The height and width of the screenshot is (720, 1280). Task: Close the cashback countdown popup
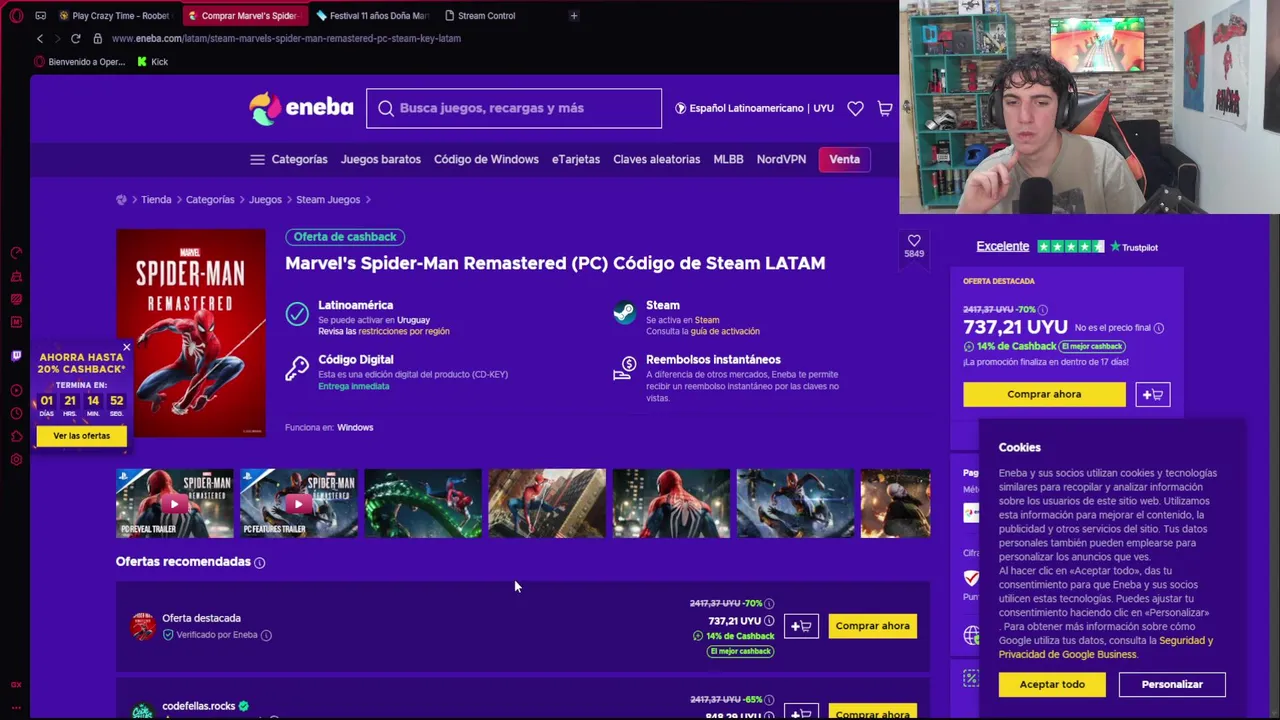pyautogui.click(x=126, y=348)
